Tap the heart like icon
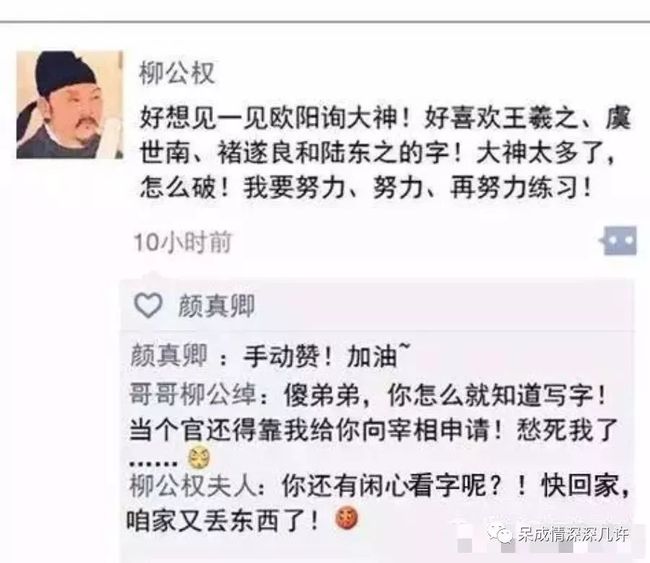This screenshot has width=650, height=563. [148, 306]
